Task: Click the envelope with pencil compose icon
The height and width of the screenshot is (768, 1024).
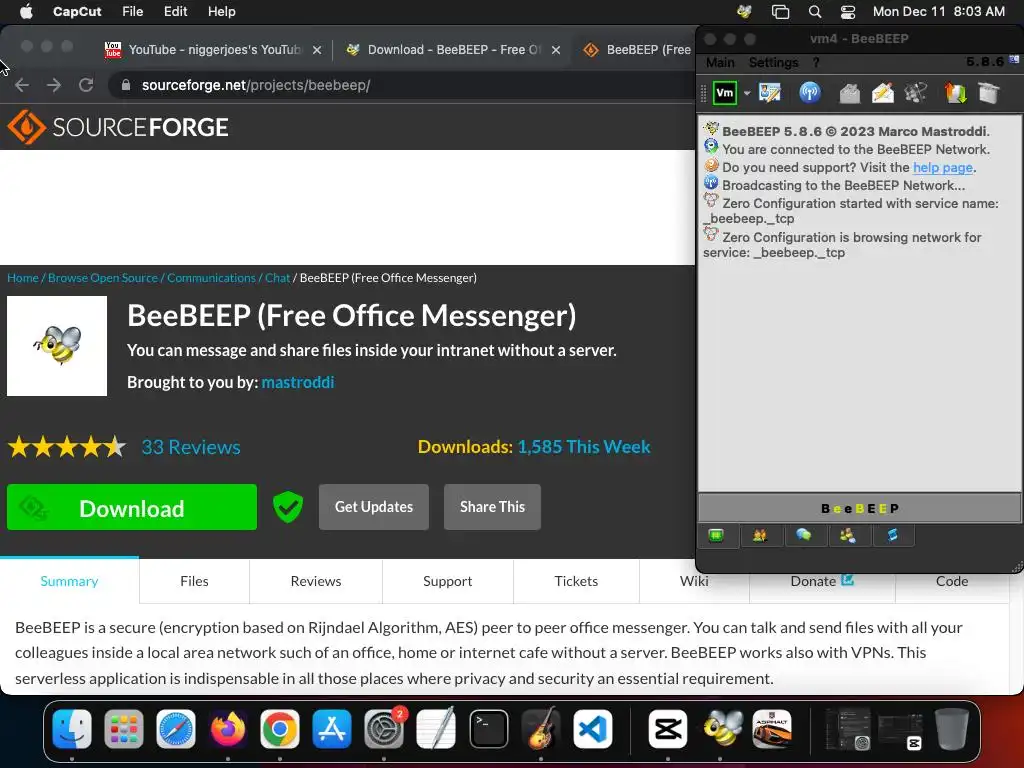Action: coord(883,93)
